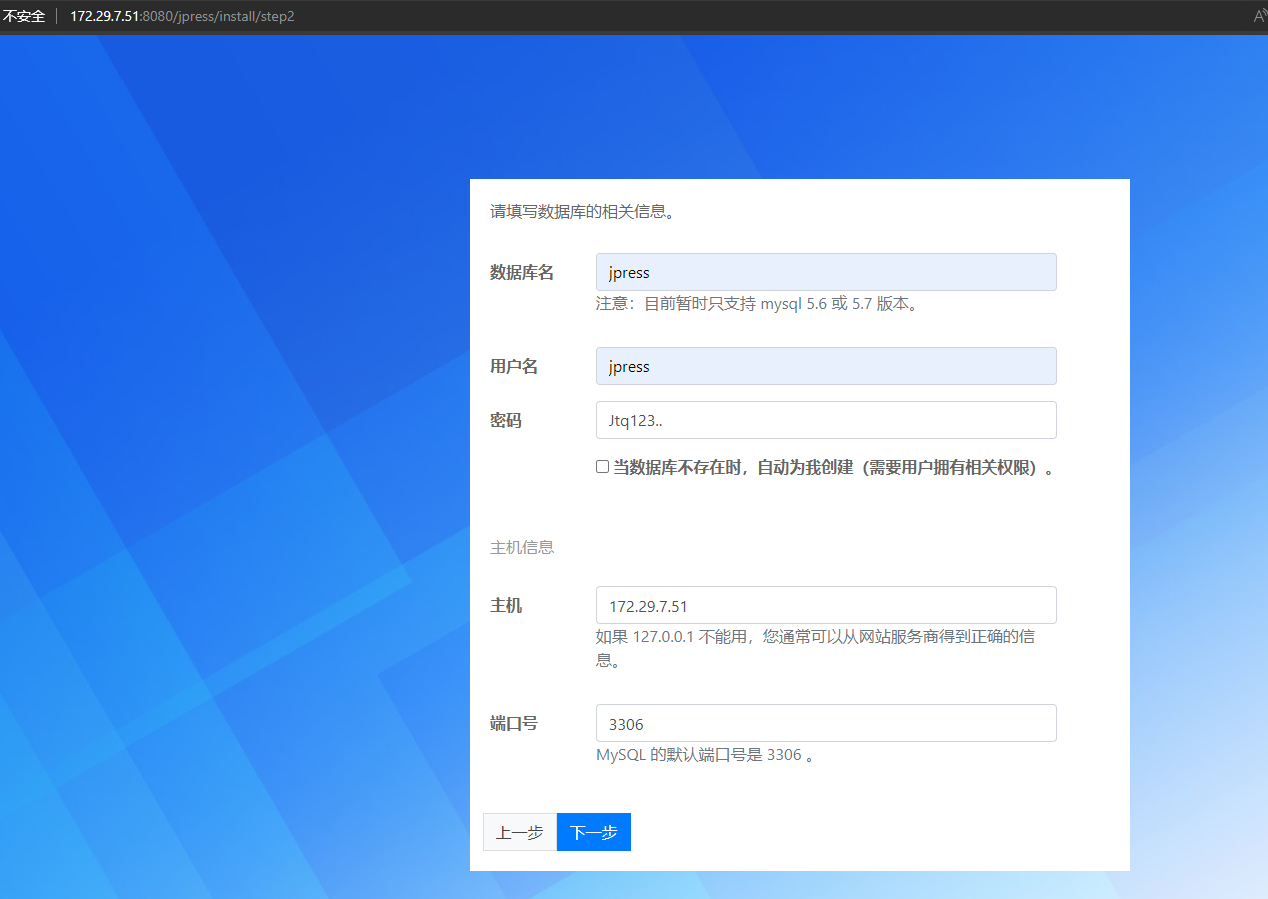
Task: Click the read-aloud icon in address bar
Action: click(x=1259, y=17)
